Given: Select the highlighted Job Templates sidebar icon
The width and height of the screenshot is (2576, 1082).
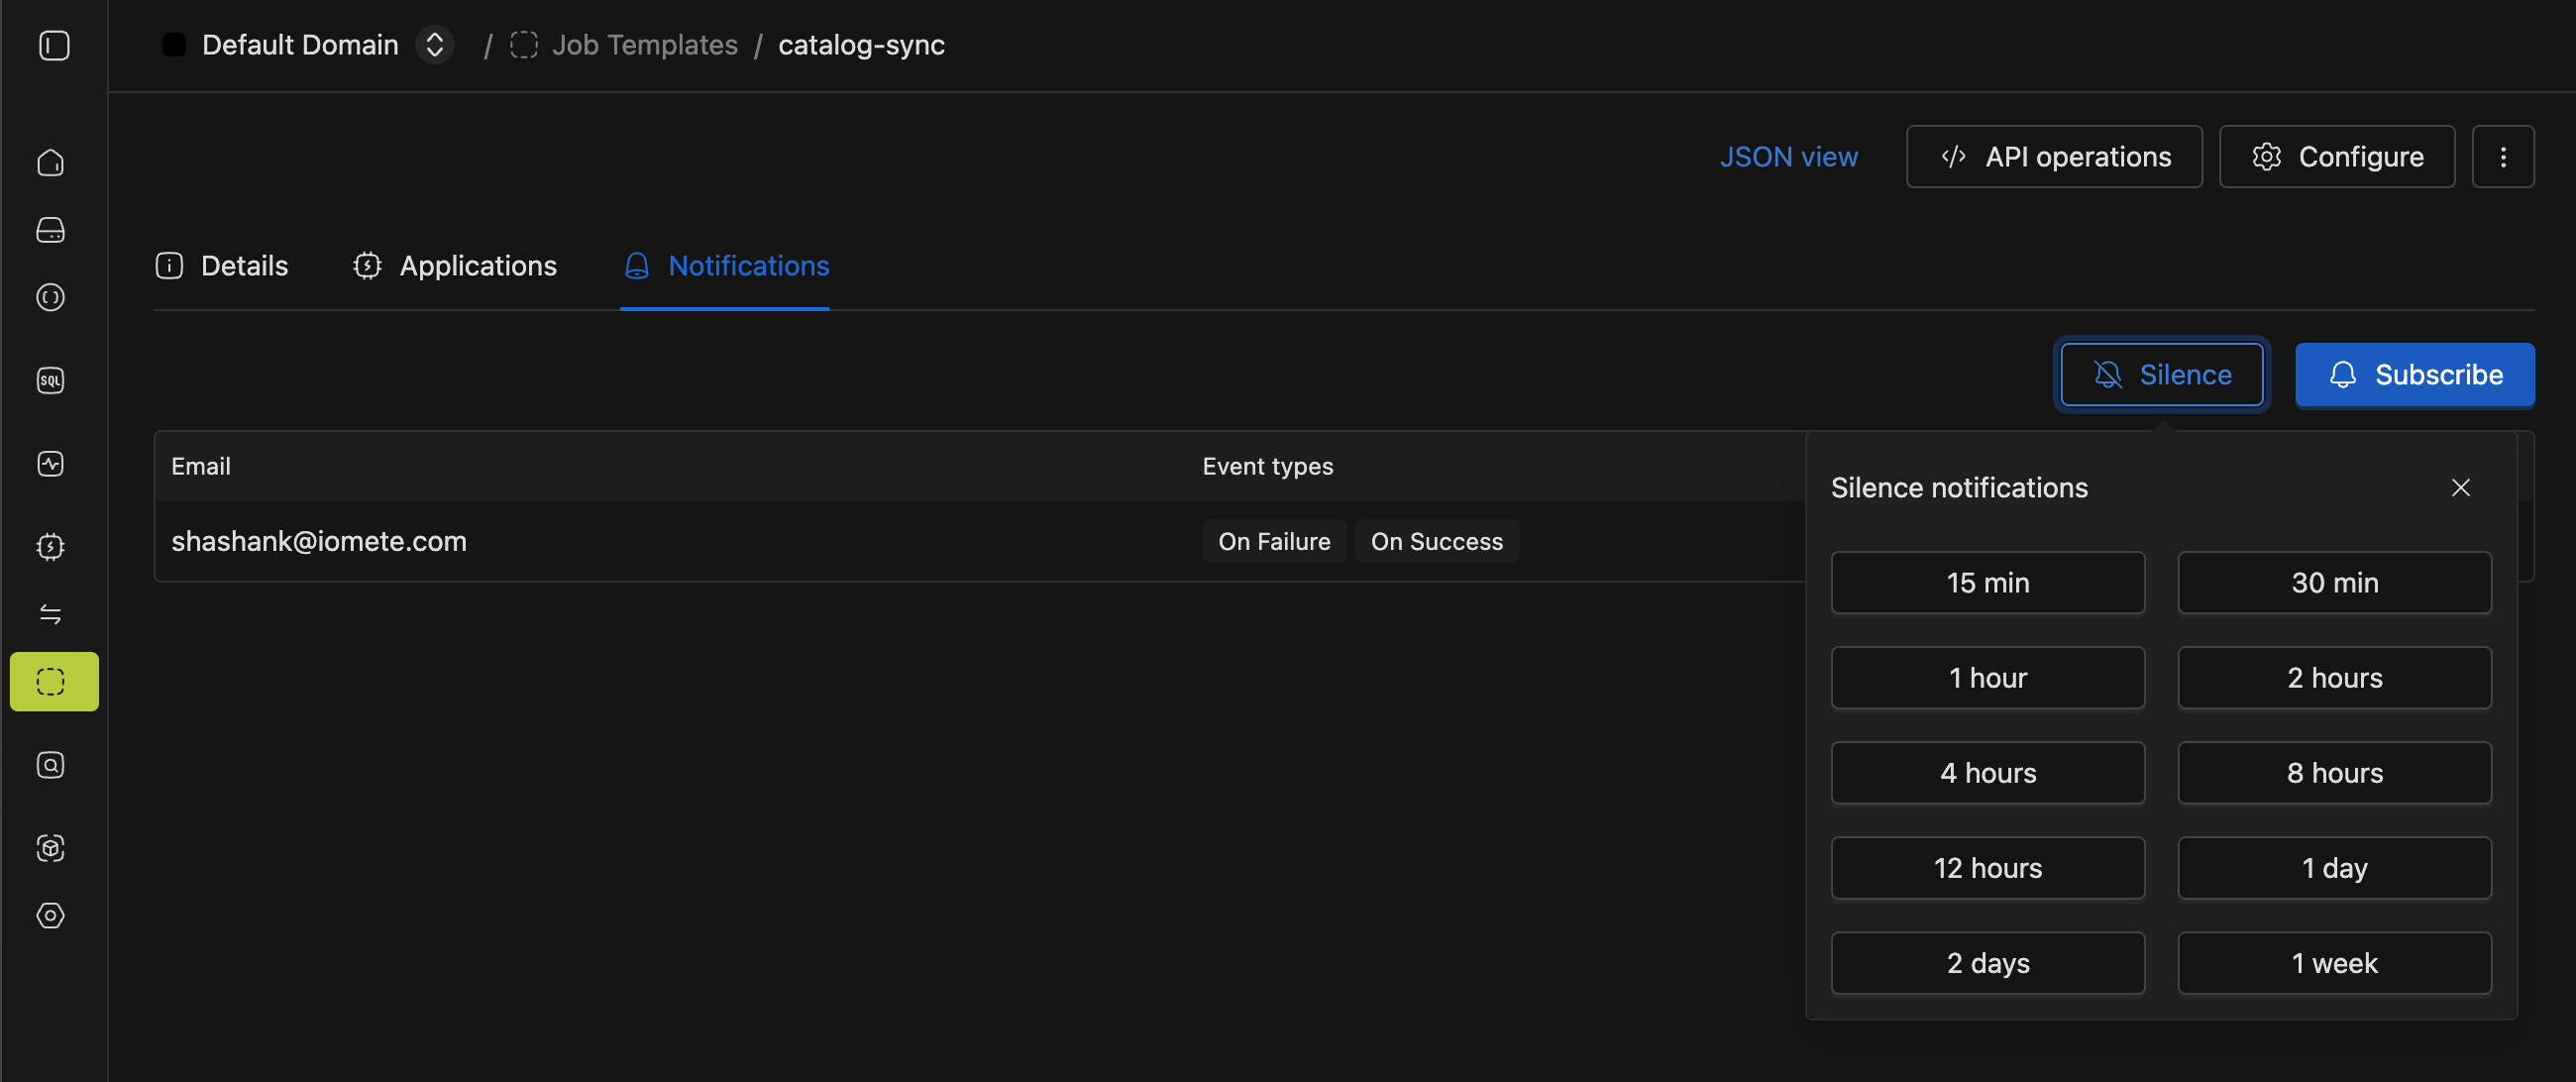Looking at the screenshot, I should click(x=54, y=682).
